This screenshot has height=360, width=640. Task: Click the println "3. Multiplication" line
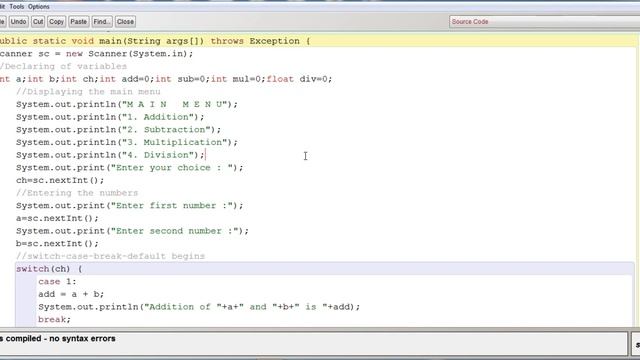pyautogui.click(x=127, y=142)
